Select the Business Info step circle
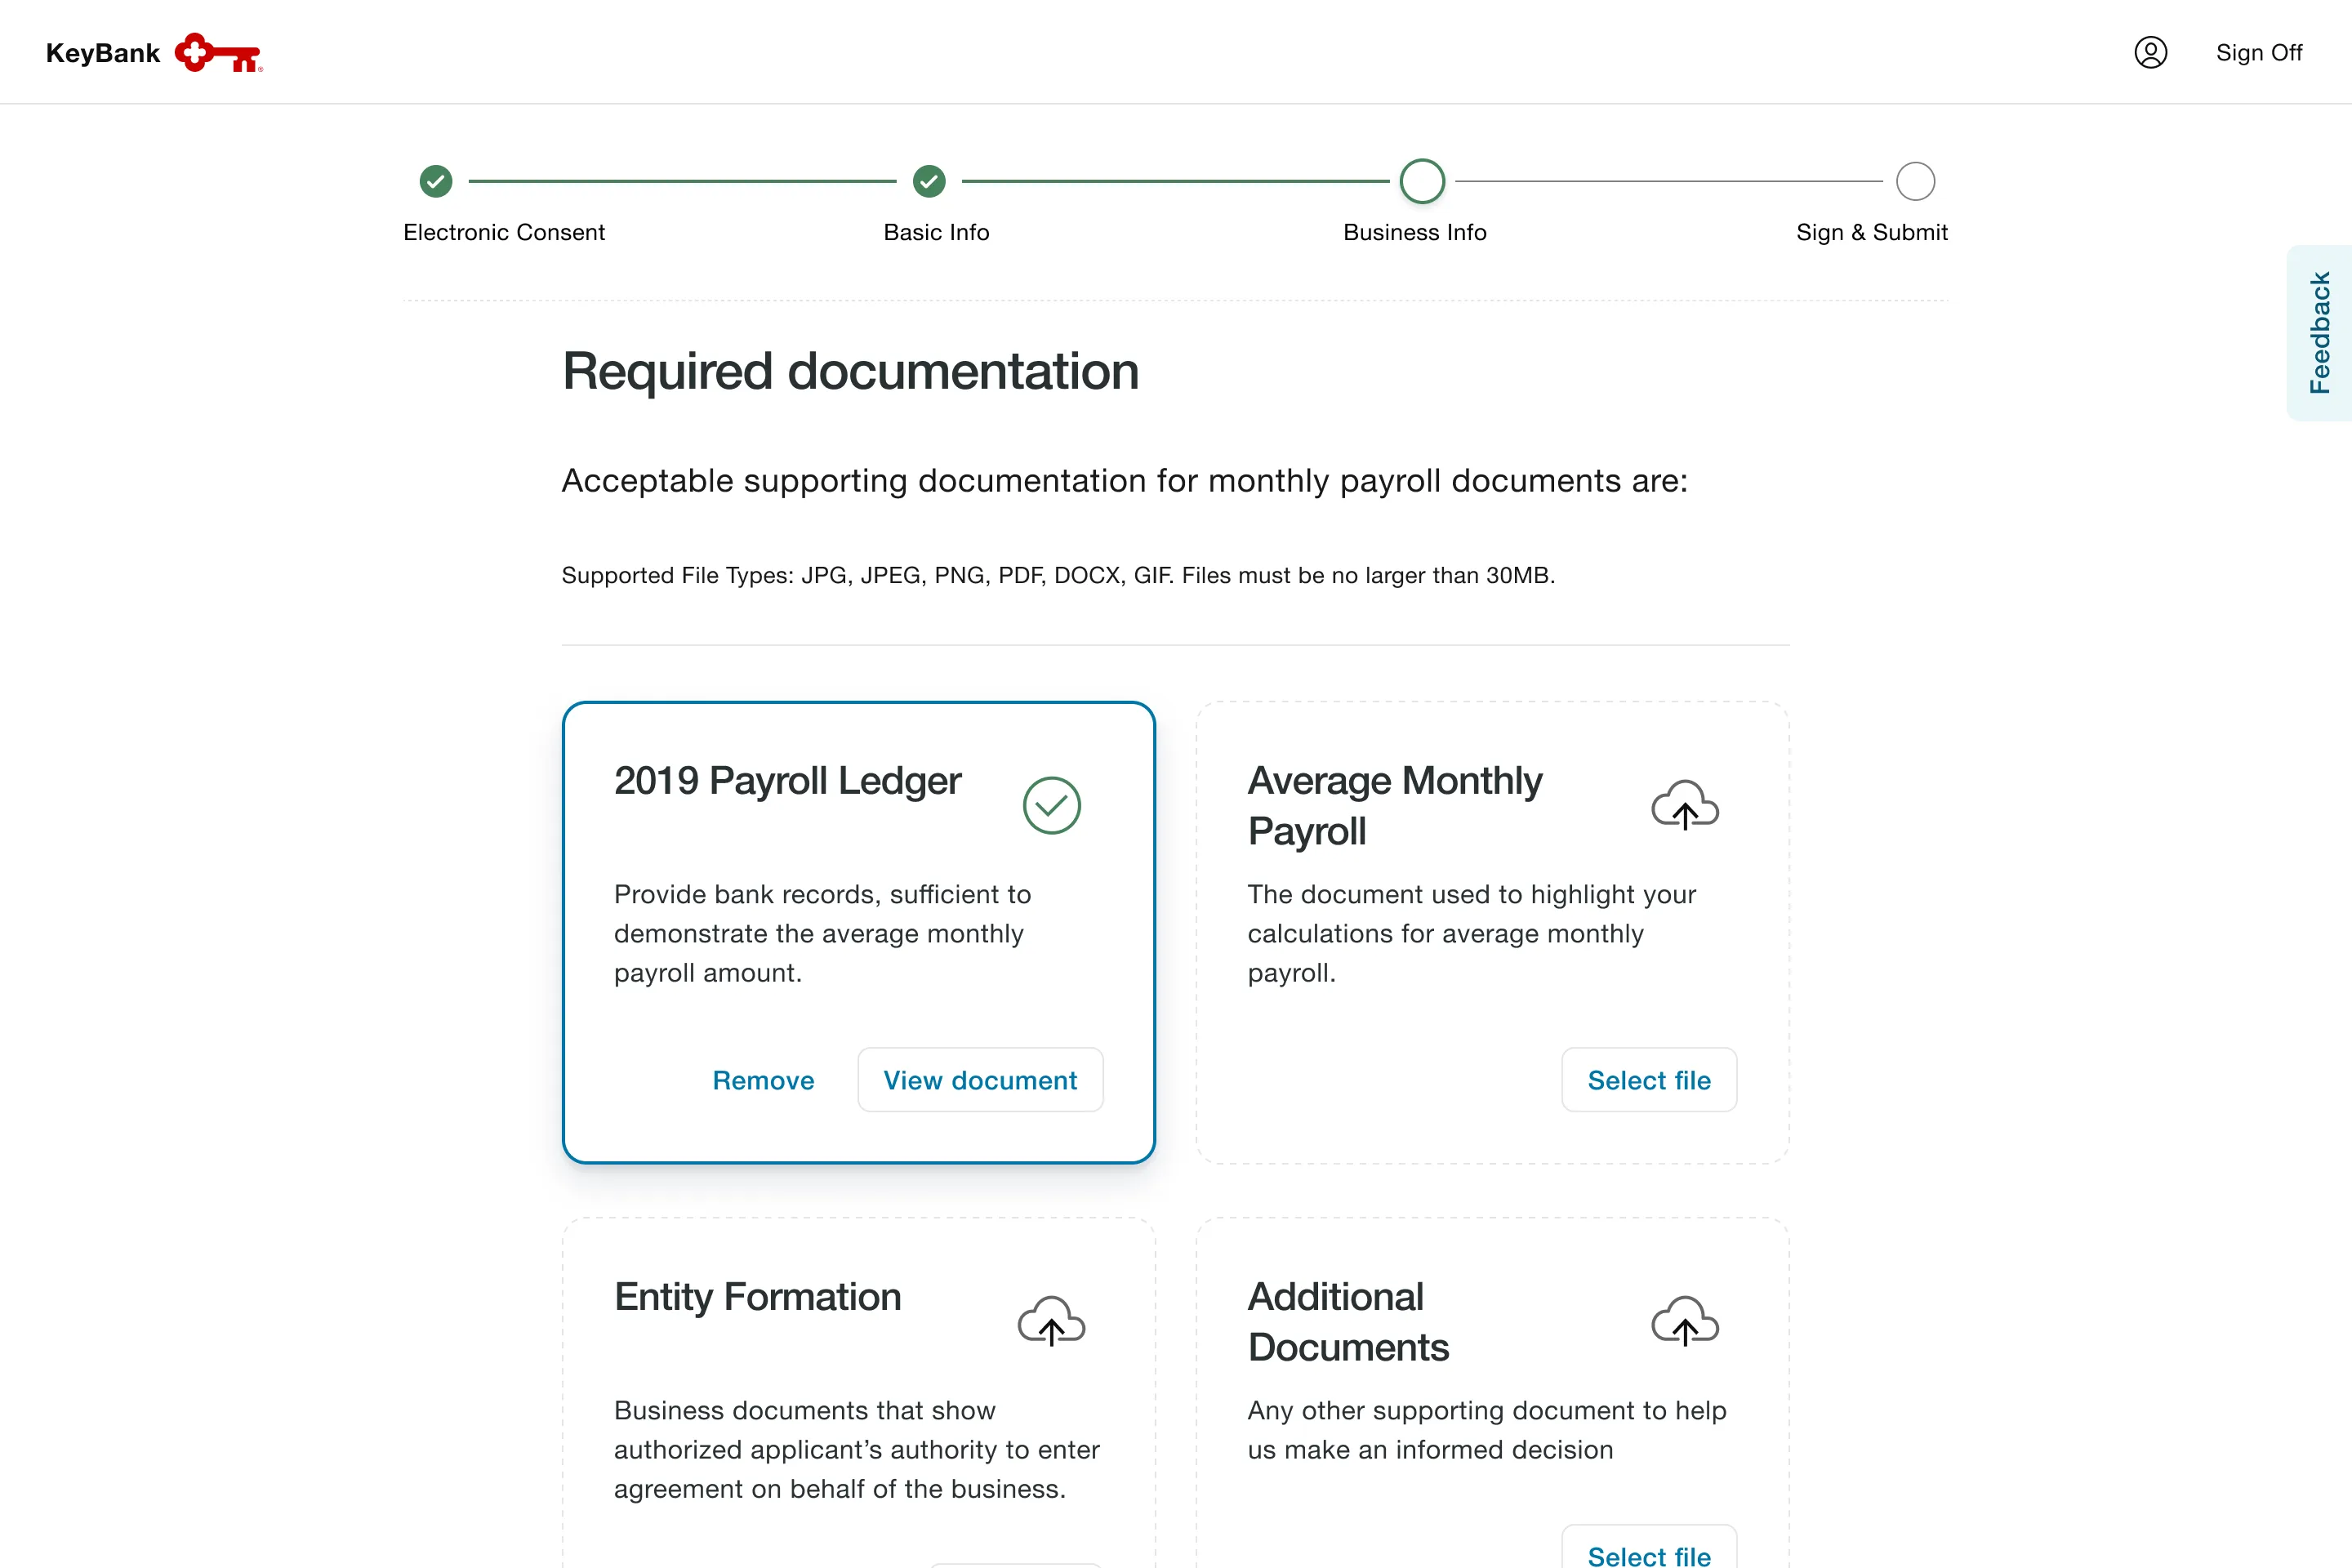This screenshot has width=2352, height=1568. pos(1422,181)
